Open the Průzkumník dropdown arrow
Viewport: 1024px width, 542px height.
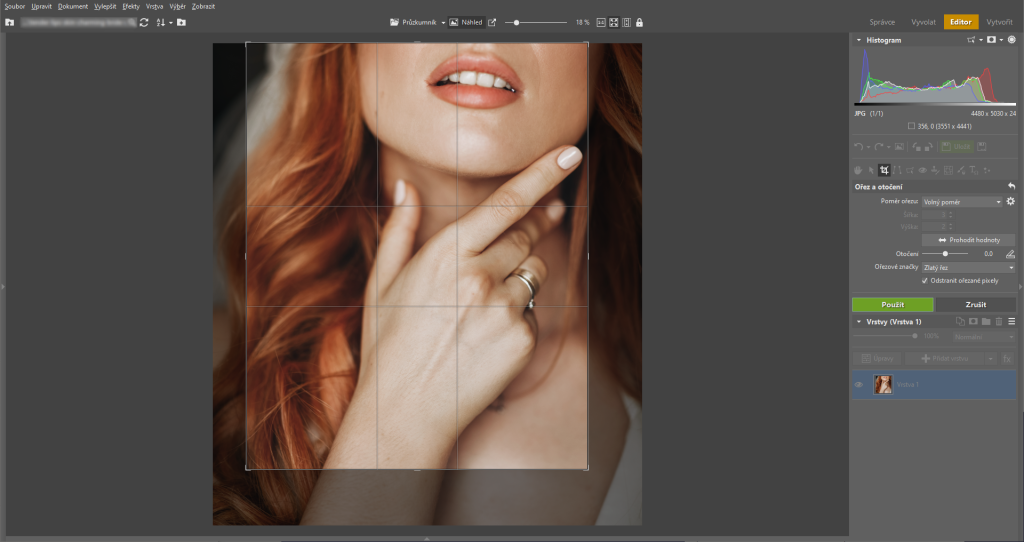[x=443, y=23]
